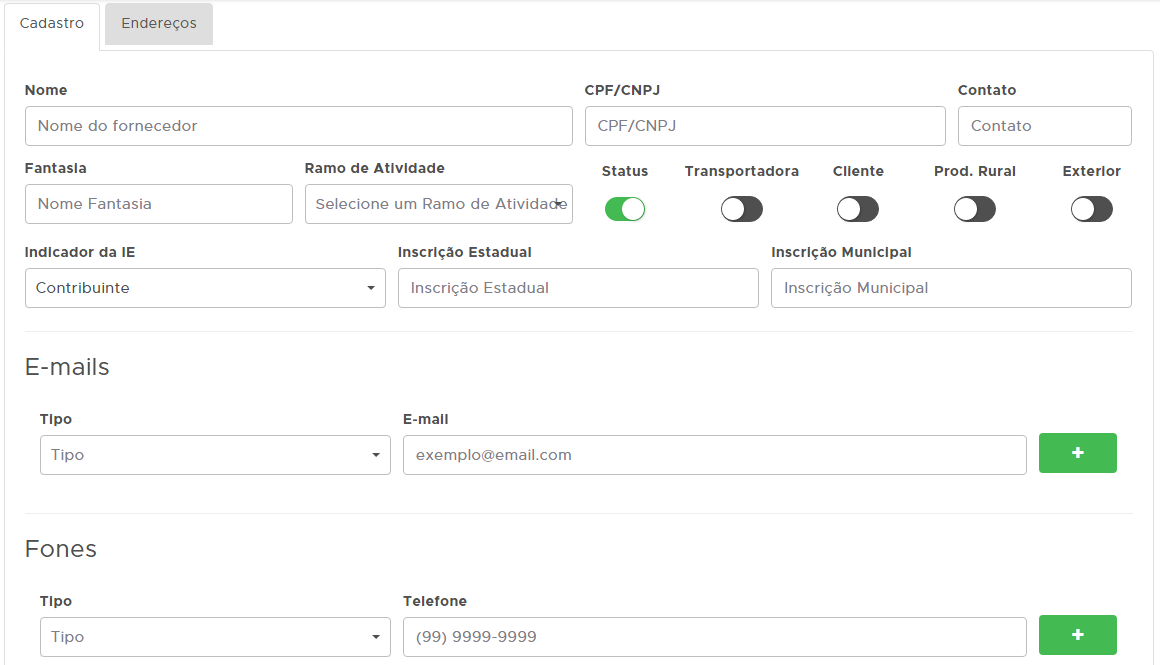The height and width of the screenshot is (665, 1160).
Task: Toggle the Cliente switch on
Action: 857,209
